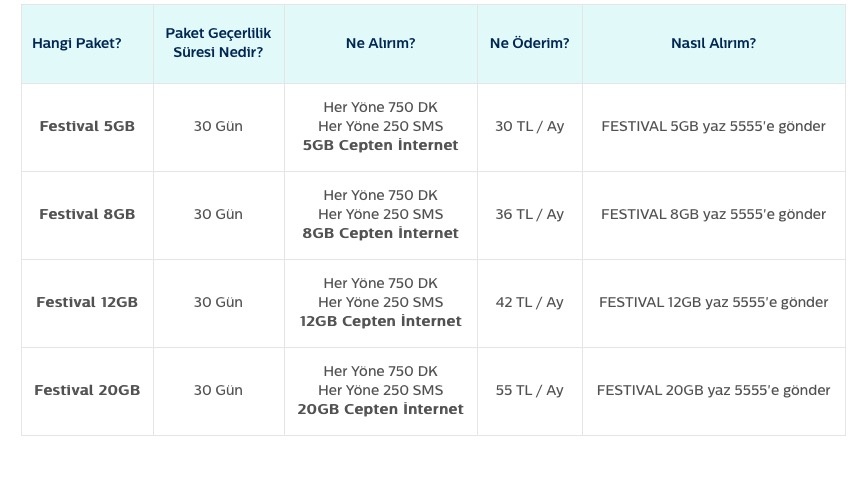Select "FESTIVAL 12GB yaz 5555'e gönder" instruction
The width and height of the screenshot is (864, 486).
pos(713,302)
